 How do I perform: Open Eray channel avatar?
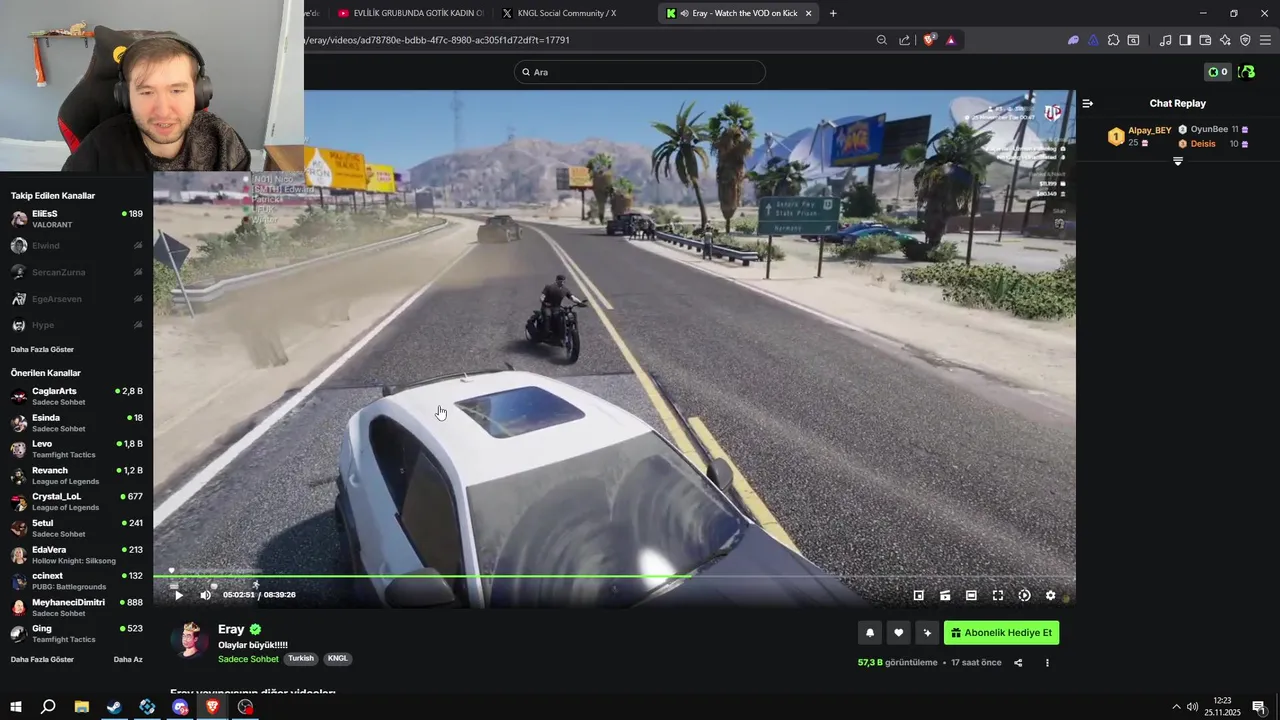pyautogui.click(x=190, y=641)
